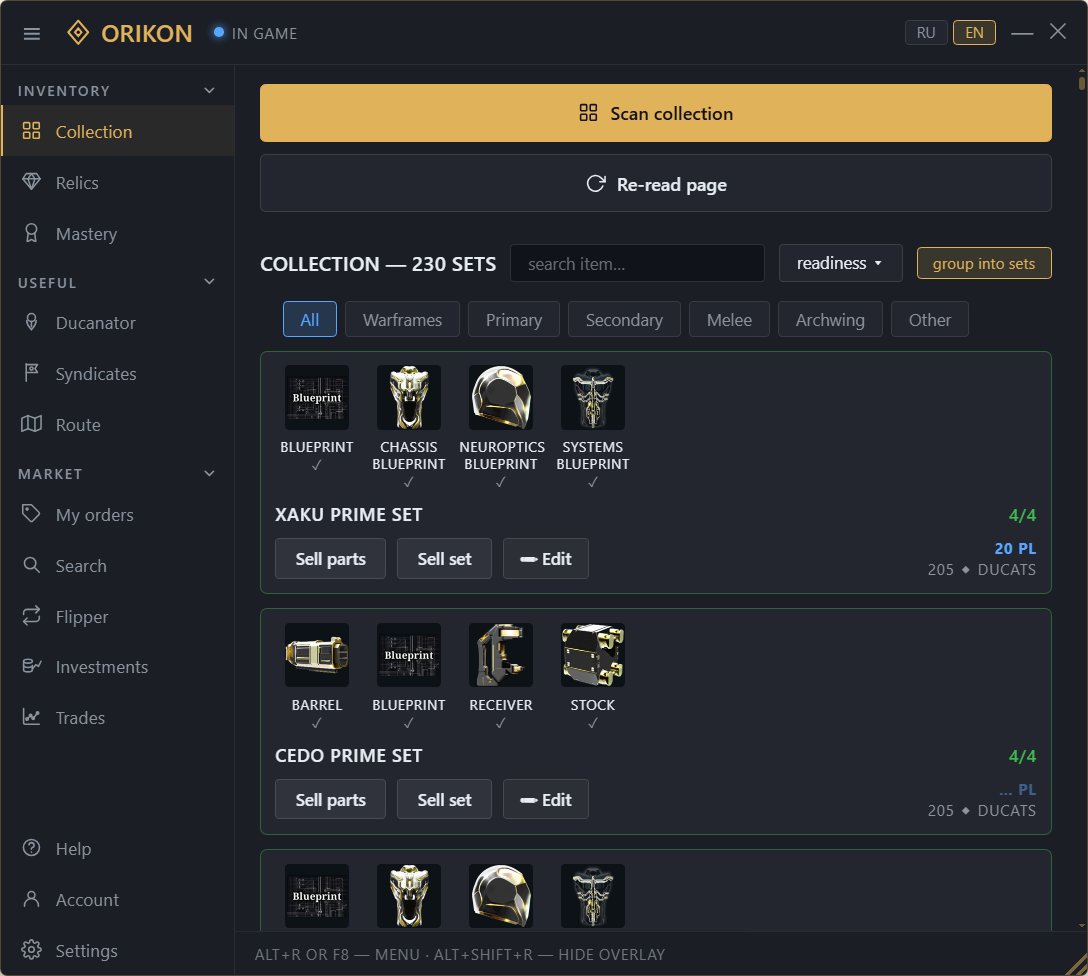Click the vertical scrollbar thumb
Viewport: 1088px width, 976px height.
coord(1082,83)
